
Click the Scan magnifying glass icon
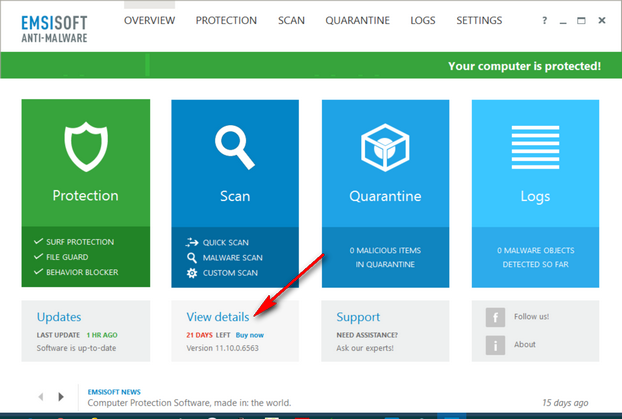point(235,147)
